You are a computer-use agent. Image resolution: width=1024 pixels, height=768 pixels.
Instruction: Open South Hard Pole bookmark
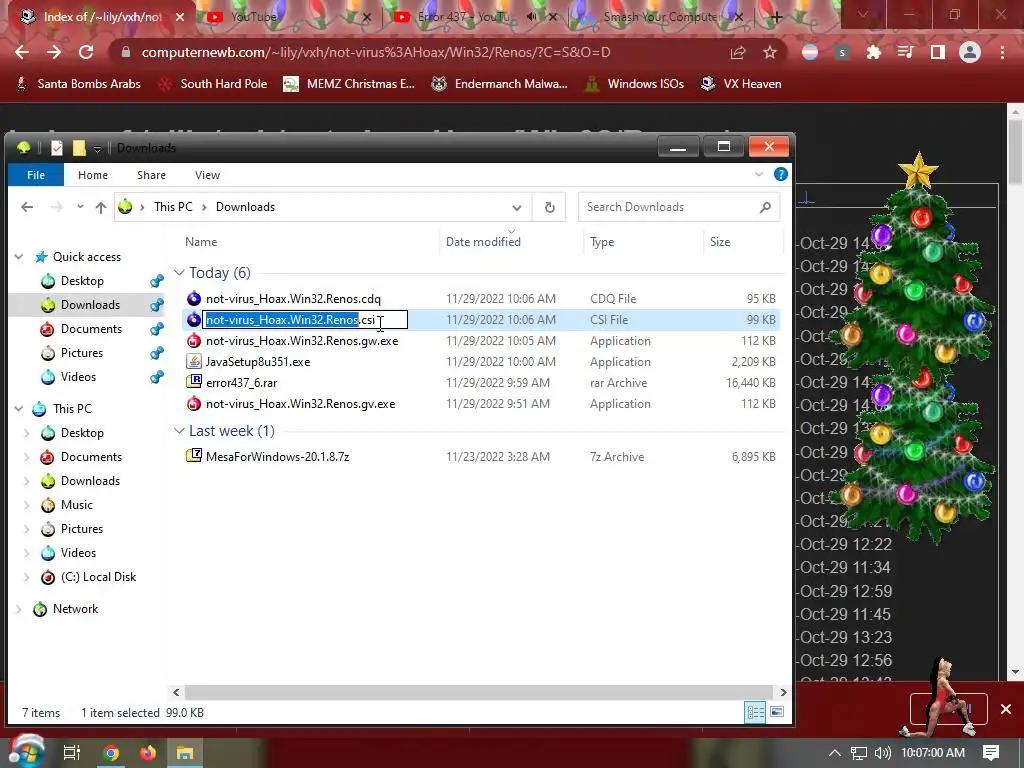click(214, 84)
